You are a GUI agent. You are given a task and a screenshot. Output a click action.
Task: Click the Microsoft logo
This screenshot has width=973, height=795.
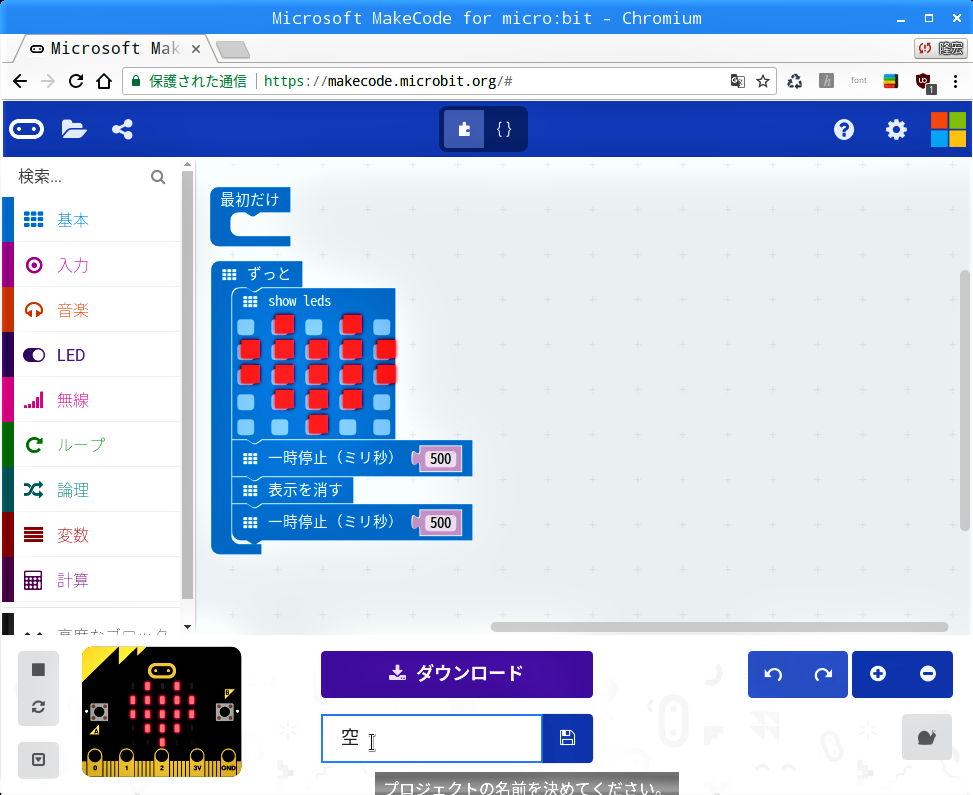coord(948,129)
